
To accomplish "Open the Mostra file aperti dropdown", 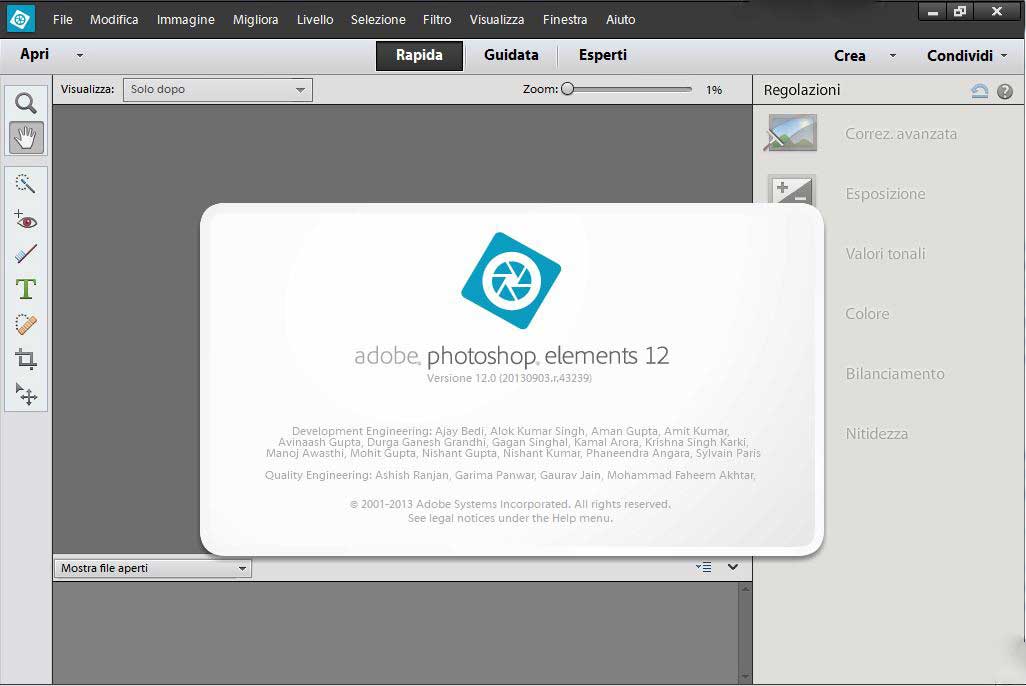I will pos(152,568).
